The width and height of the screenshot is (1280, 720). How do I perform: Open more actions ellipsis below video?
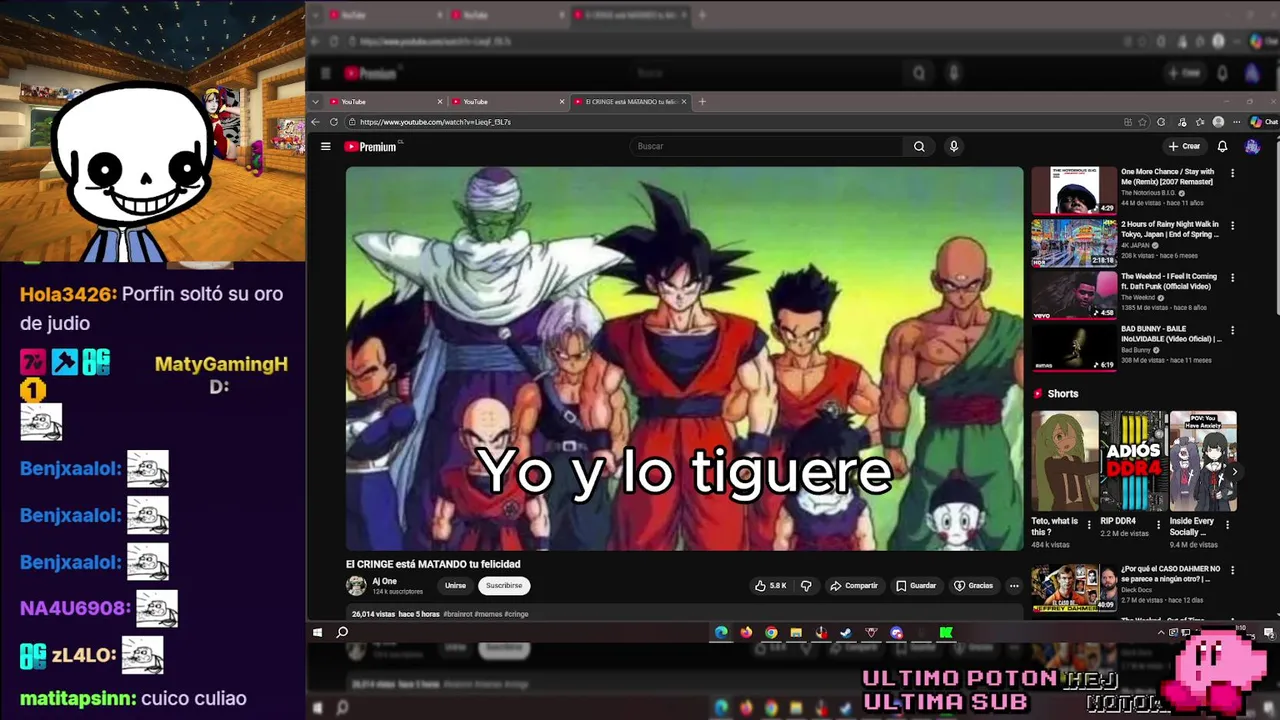pyautogui.click(x=1014, y=586)
